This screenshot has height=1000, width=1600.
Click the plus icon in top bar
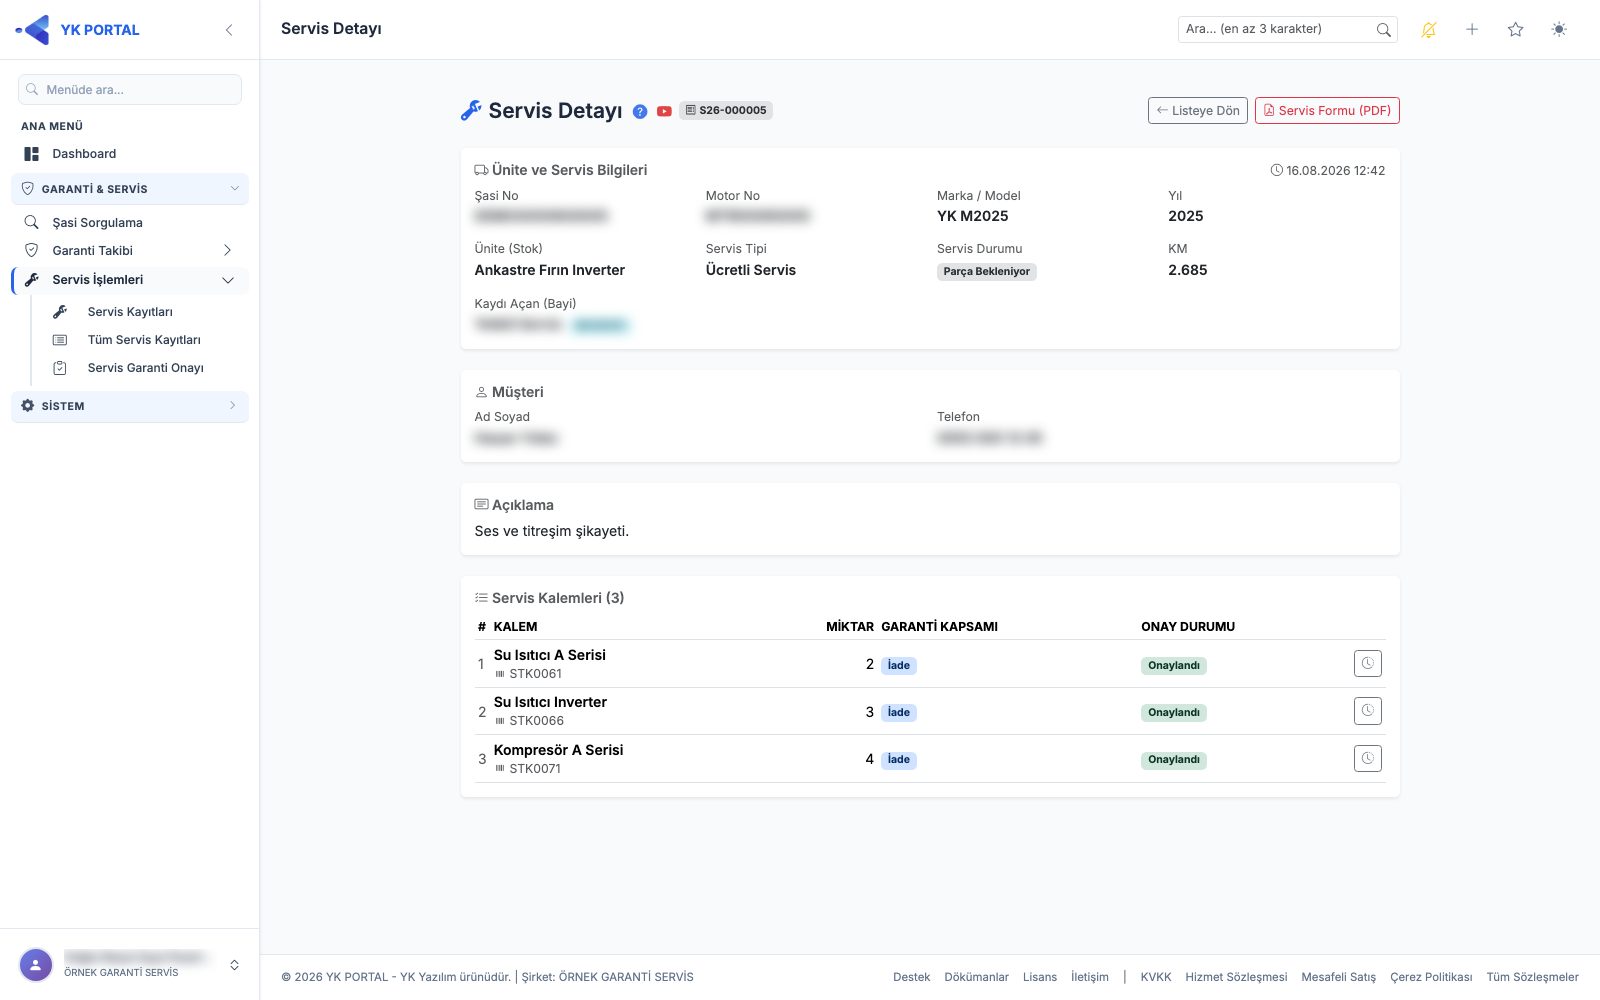click(x=1472, y=30)
